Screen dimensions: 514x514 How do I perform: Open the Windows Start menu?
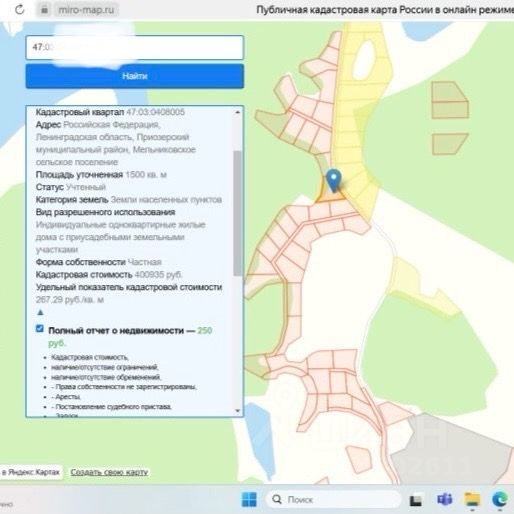(249, 499)
